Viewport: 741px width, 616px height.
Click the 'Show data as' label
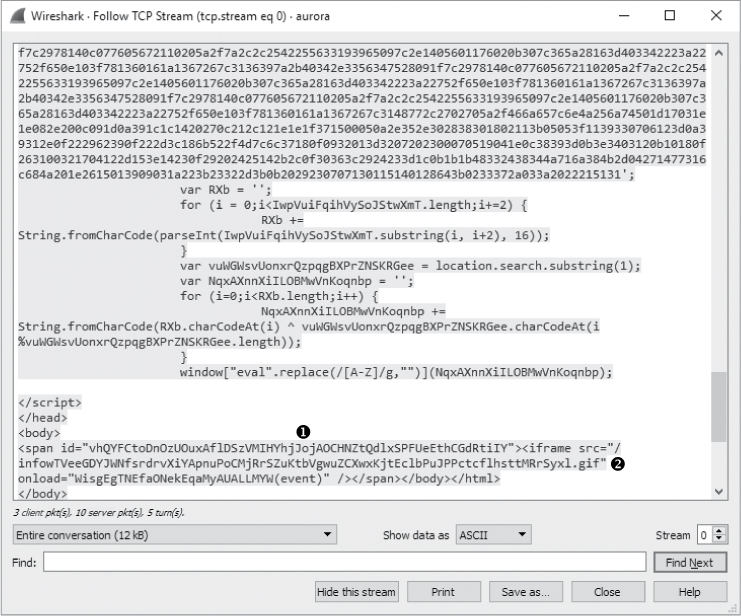[x=416, y=535]
